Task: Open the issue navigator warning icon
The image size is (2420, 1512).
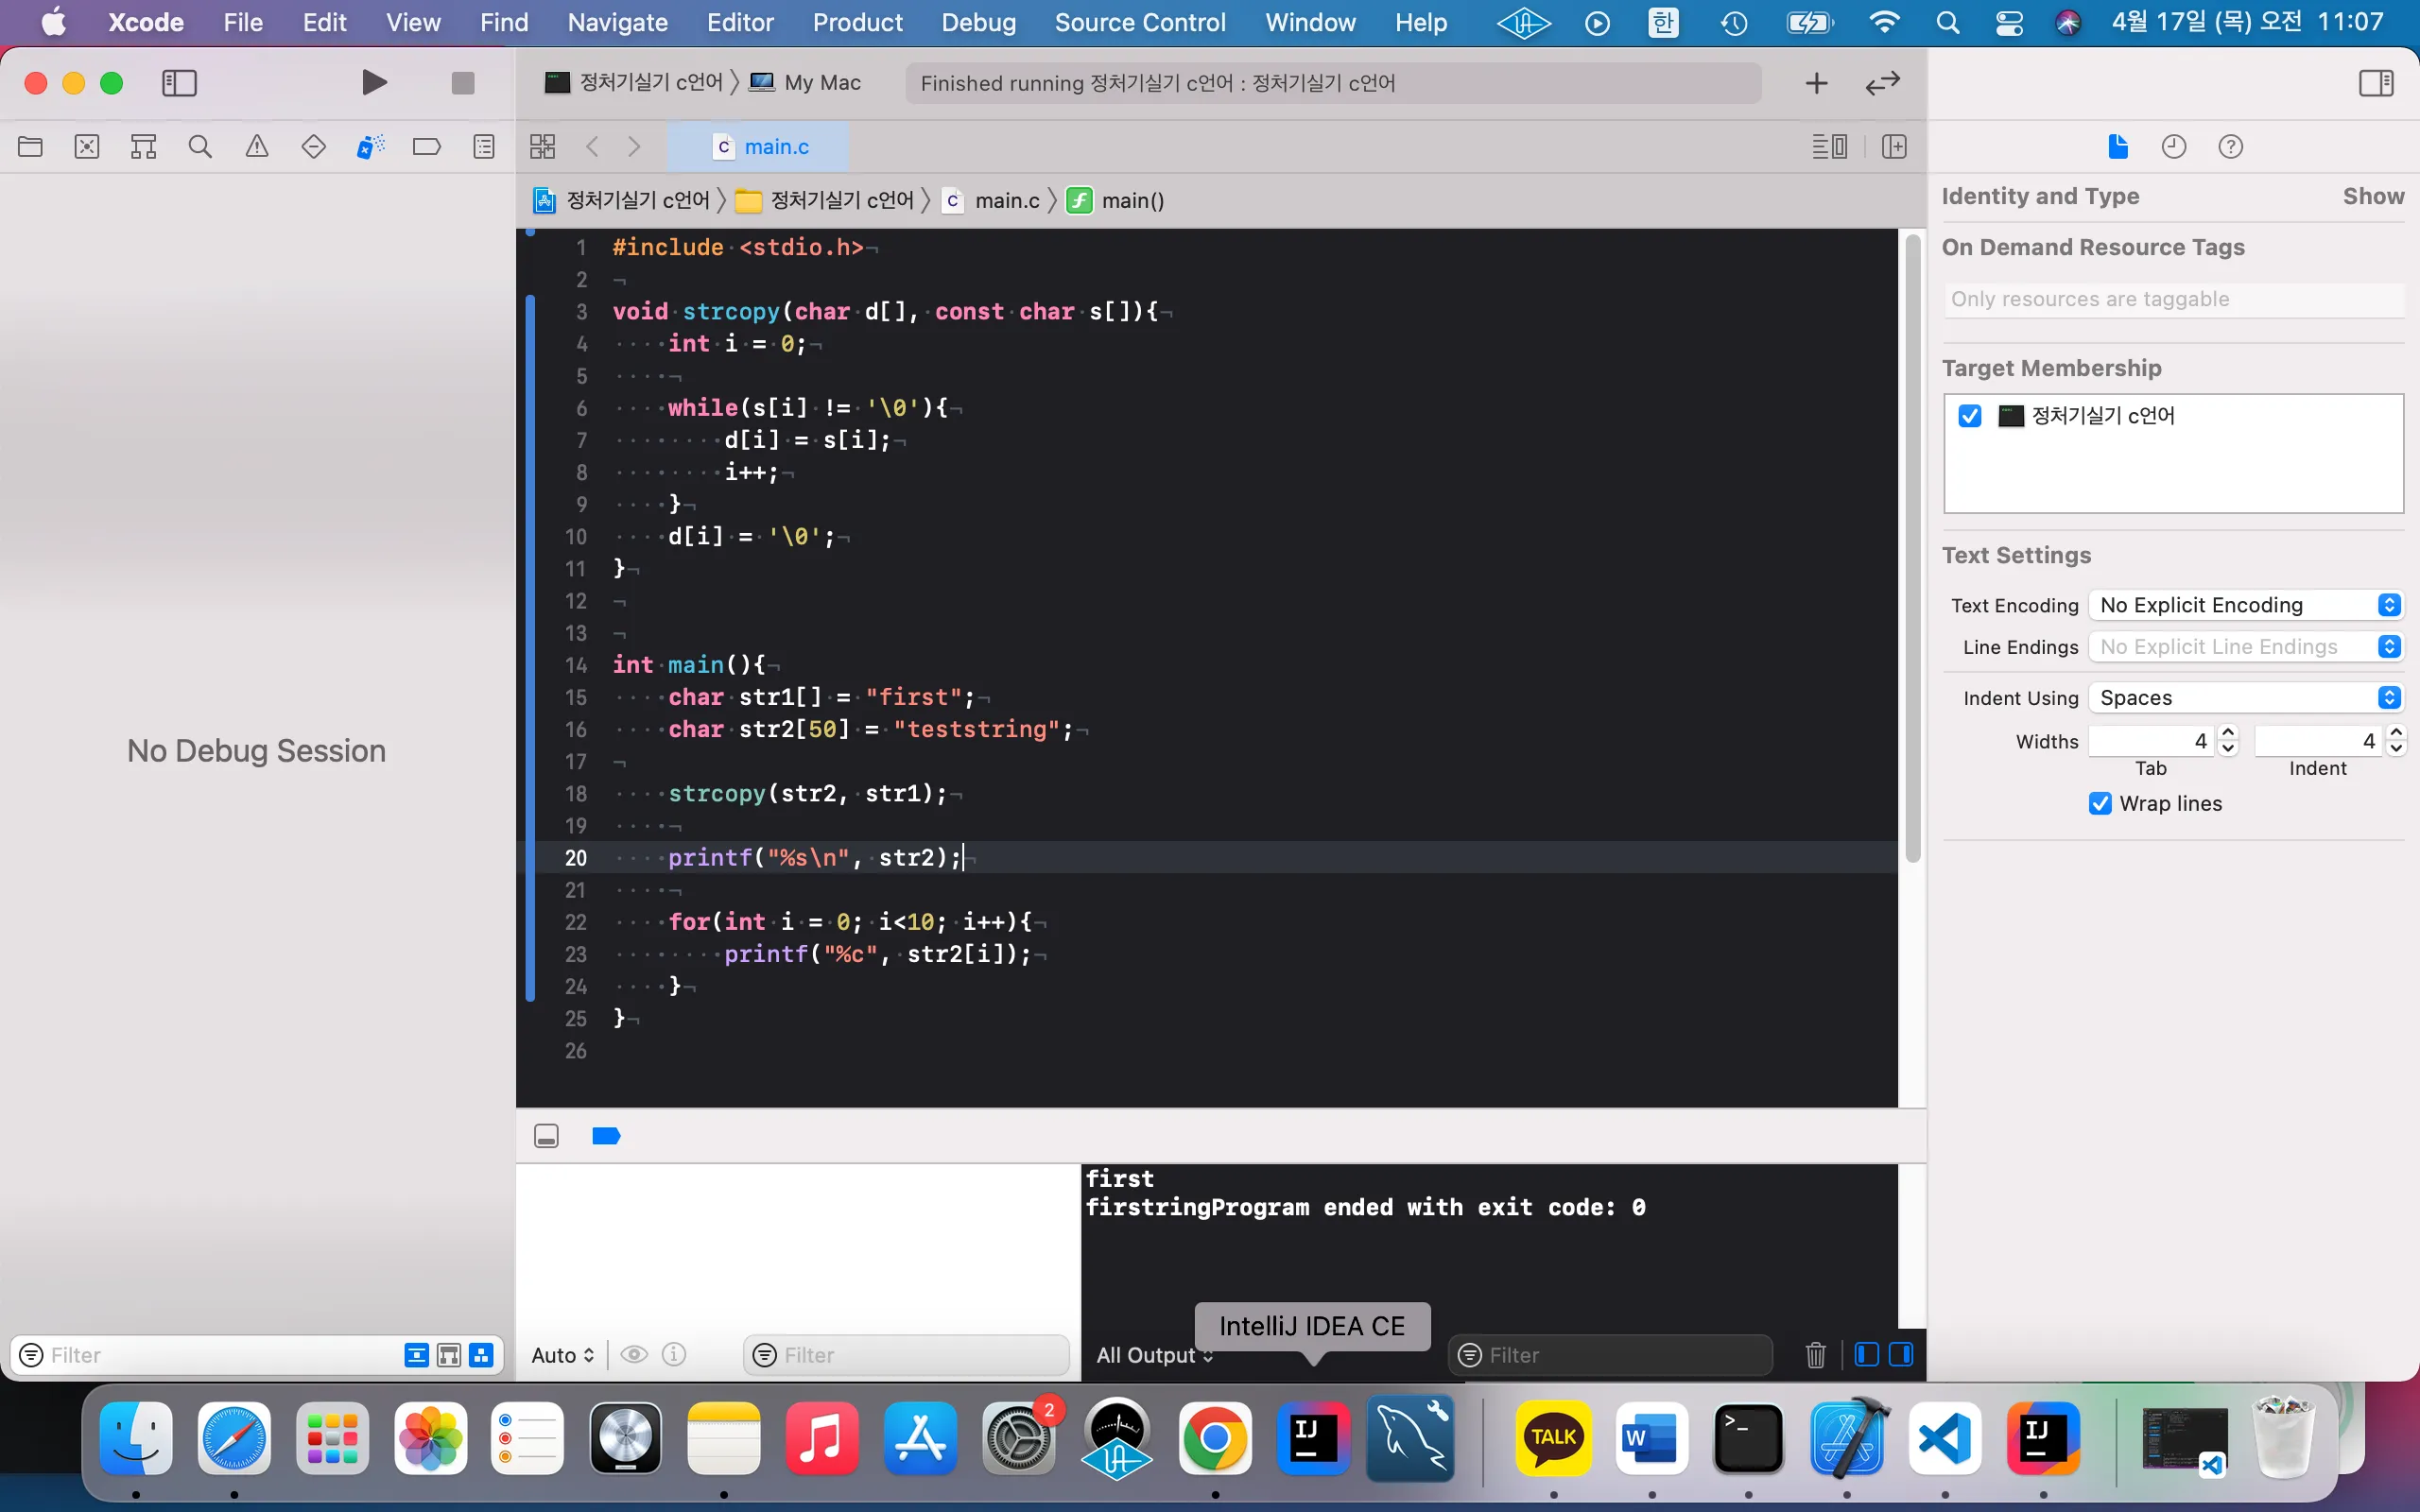Action: click(x=257, y=147)
